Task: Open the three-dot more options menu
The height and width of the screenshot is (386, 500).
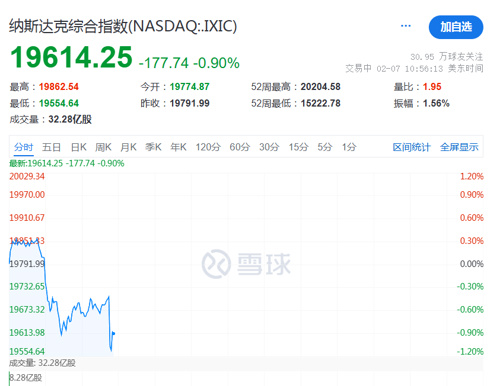Action: click(x=405, y=26)
